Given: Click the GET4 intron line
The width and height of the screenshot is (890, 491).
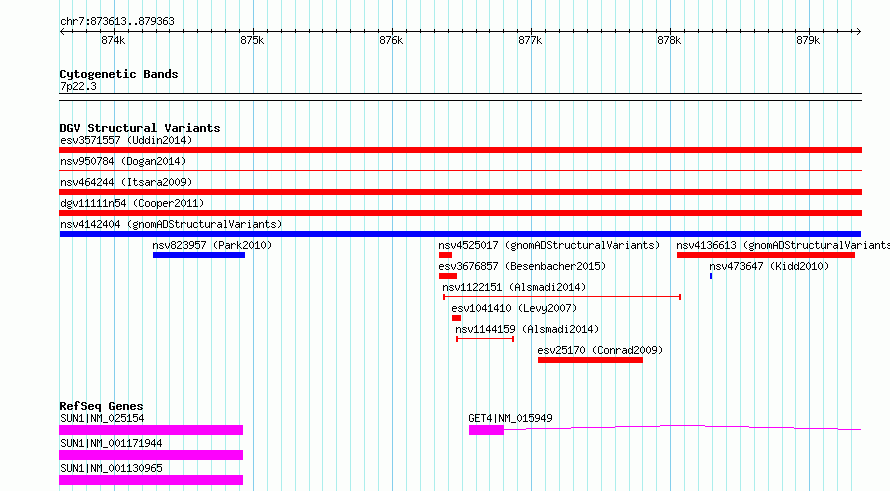Looking at the screenshot, I should tap(683, 426).
